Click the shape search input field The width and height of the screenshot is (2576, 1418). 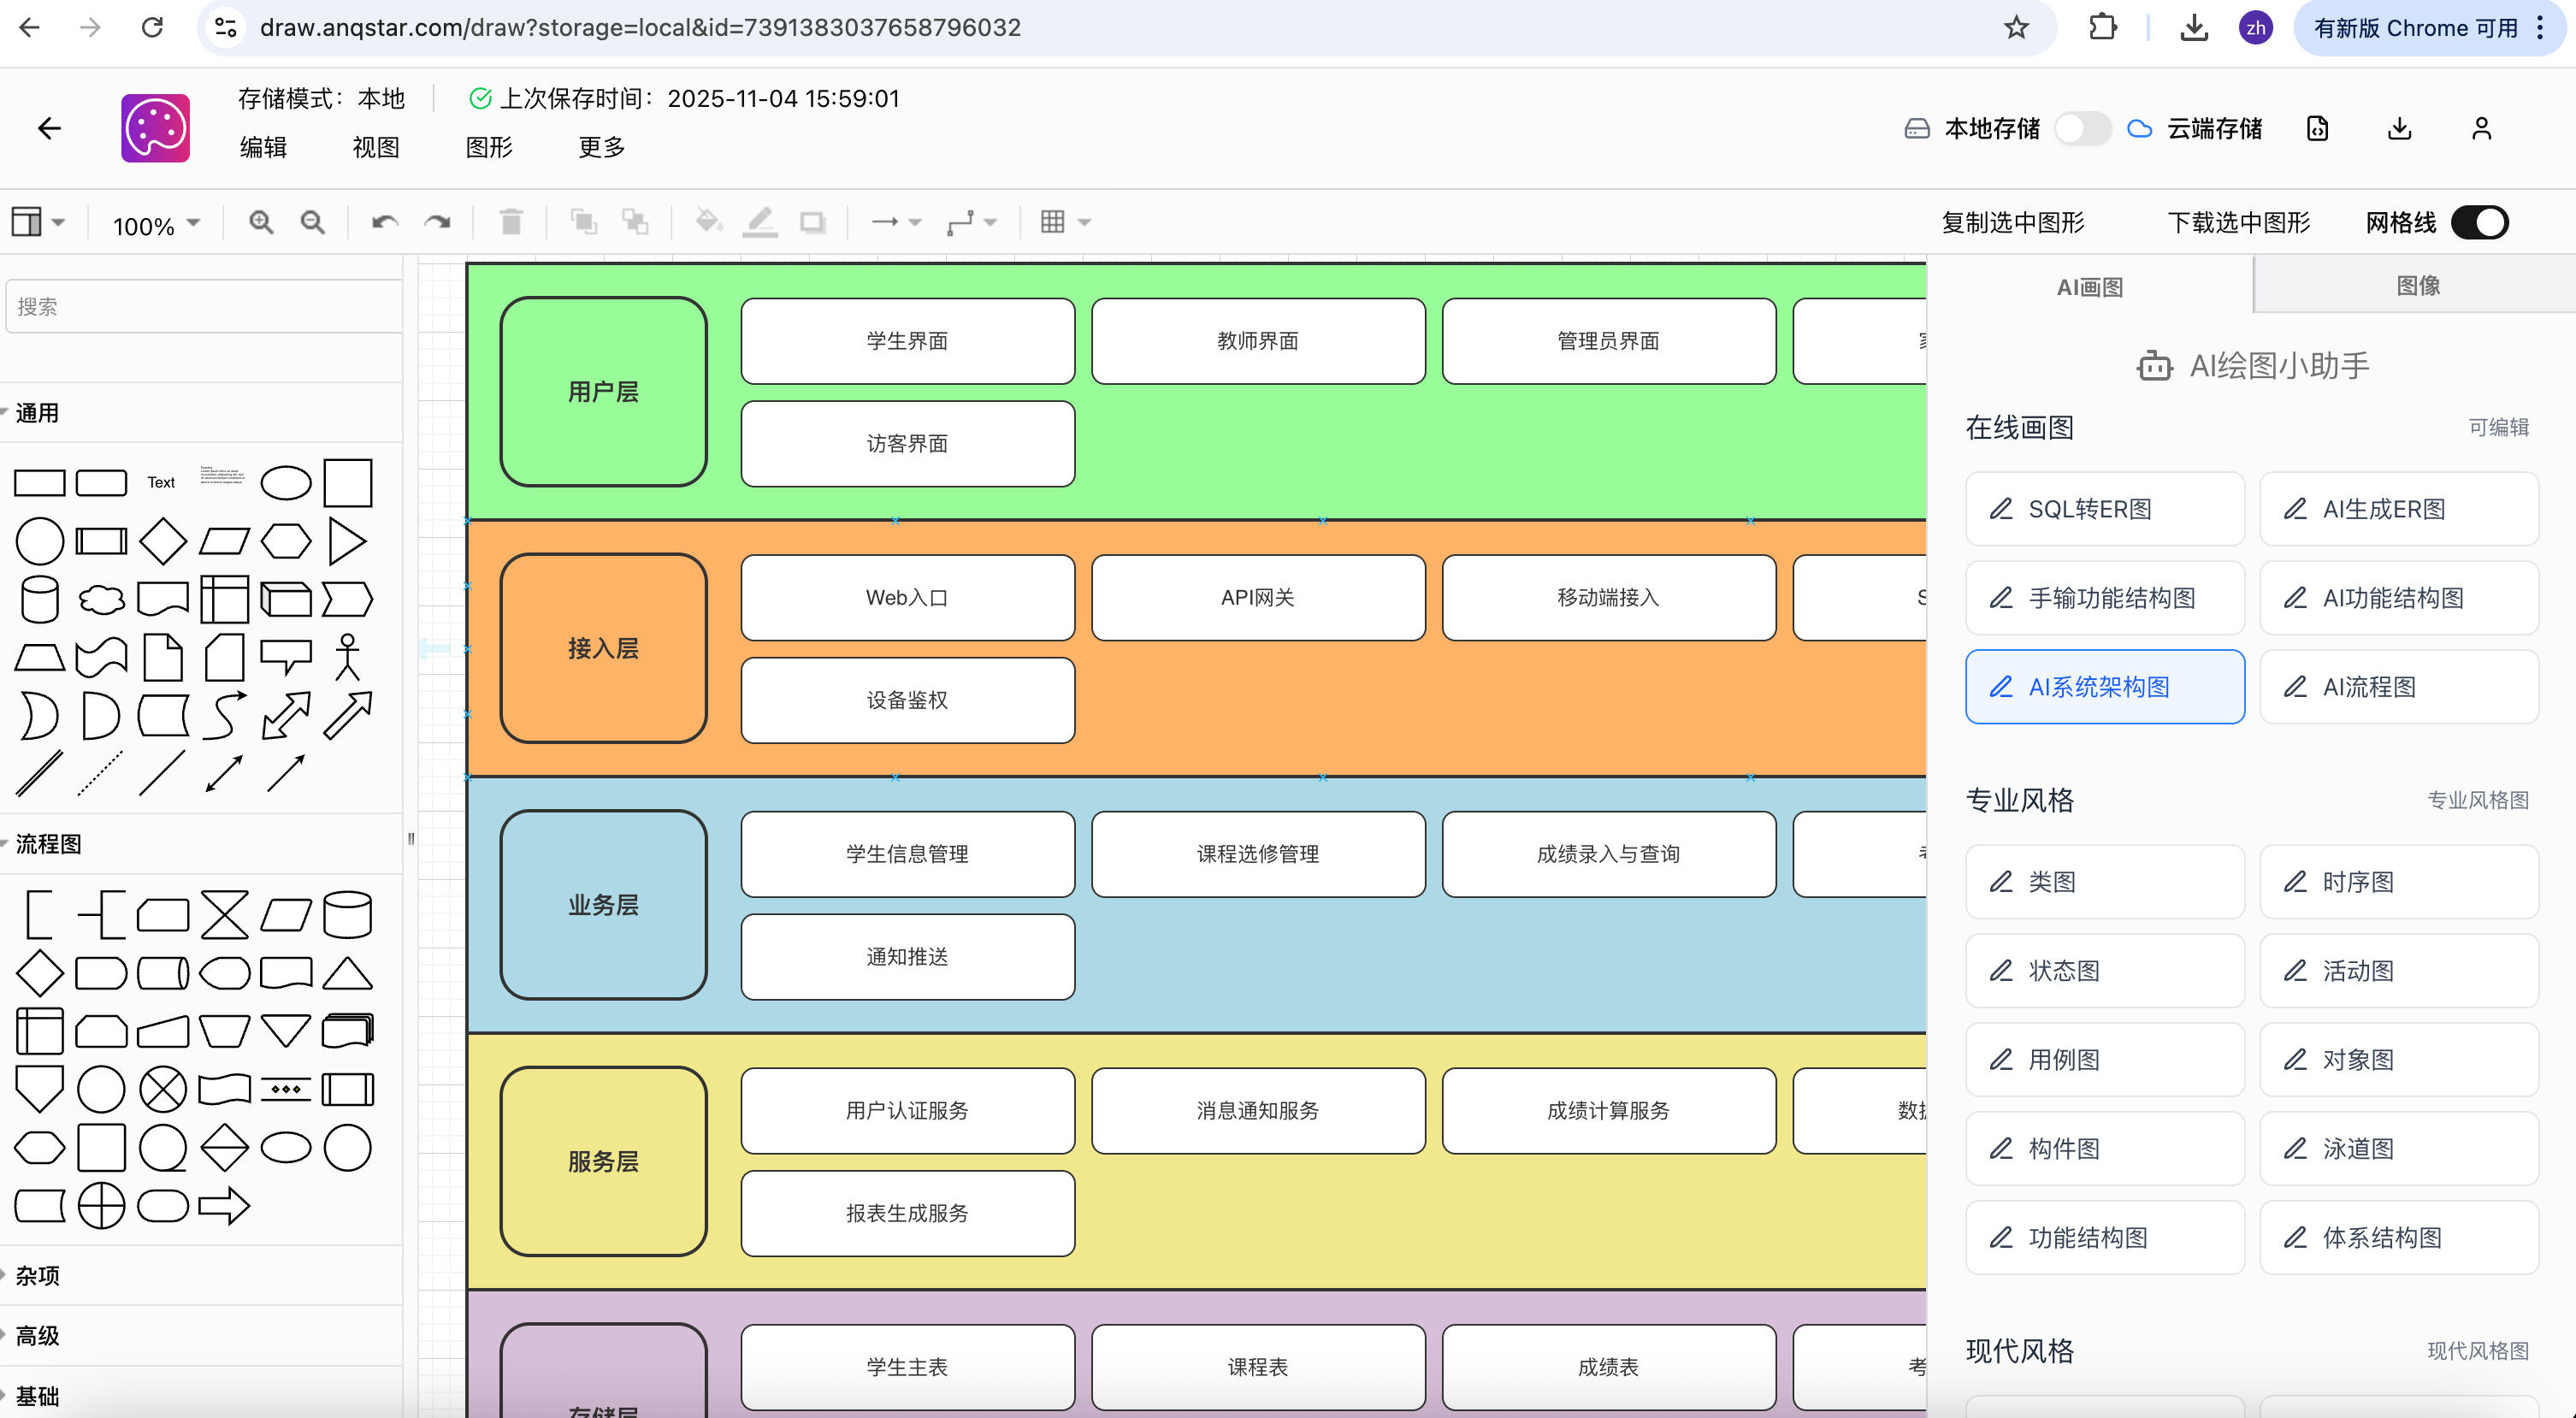(205, 306)
